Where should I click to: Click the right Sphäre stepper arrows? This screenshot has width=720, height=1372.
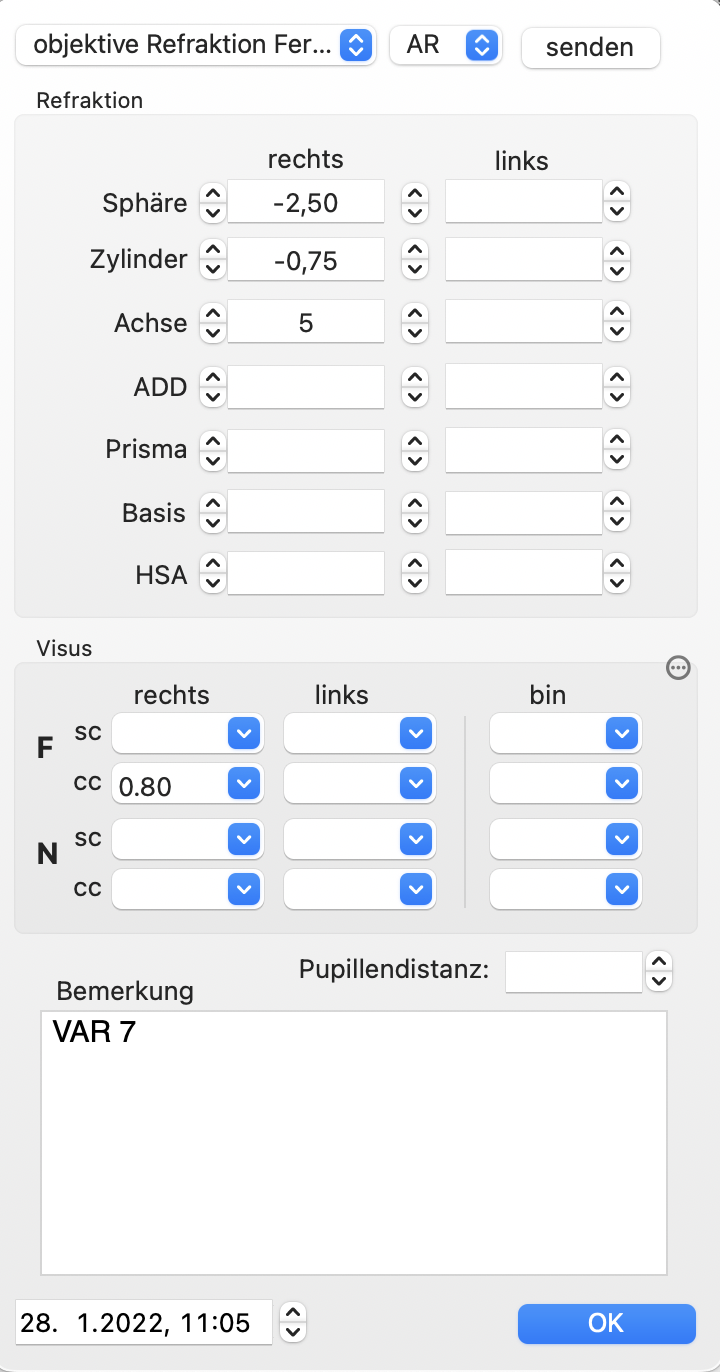pyautogui.click(x=213, y=202)
